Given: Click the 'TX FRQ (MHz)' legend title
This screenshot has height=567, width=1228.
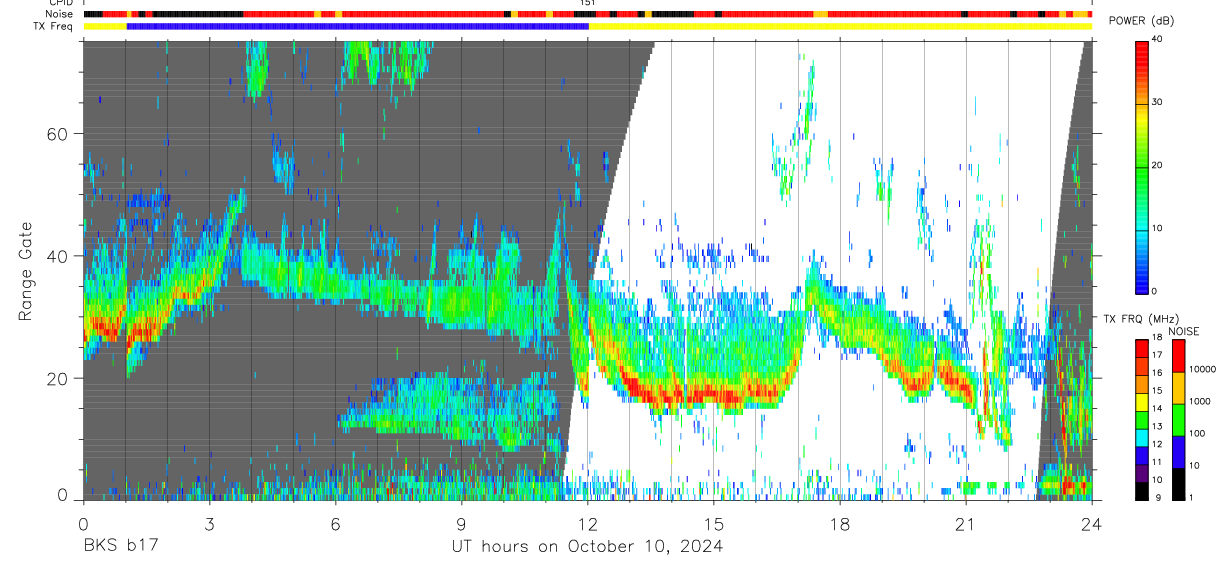Looking at the screenshot, I should [1140, 318].
